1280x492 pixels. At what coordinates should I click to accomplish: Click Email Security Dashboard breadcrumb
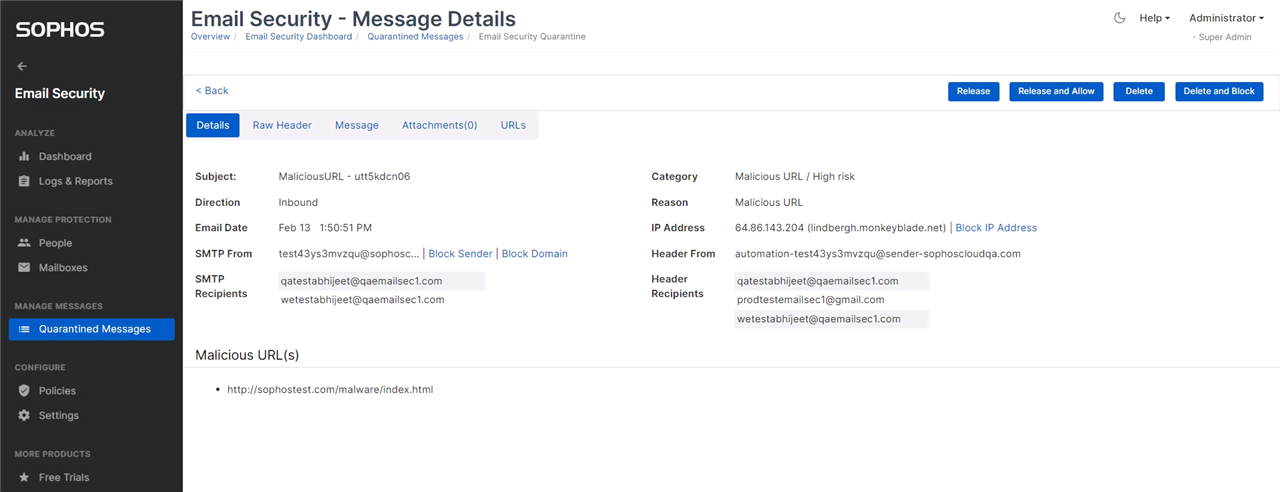[x=298, y=37]
